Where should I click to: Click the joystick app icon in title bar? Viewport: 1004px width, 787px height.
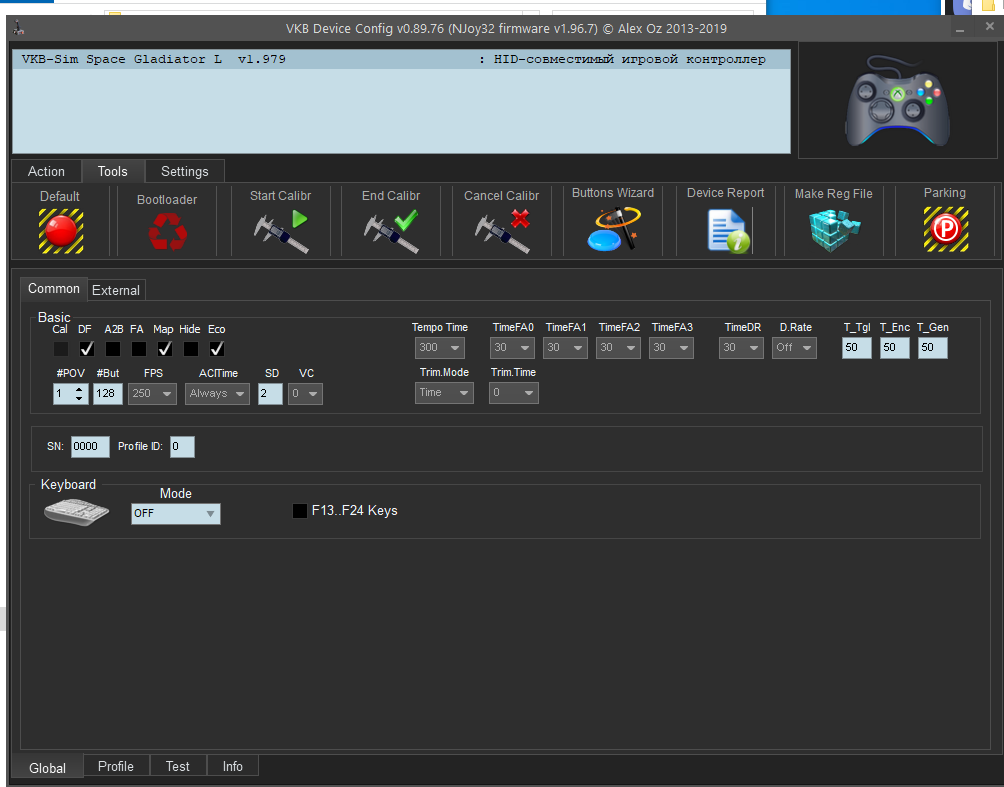pos(19,28)
